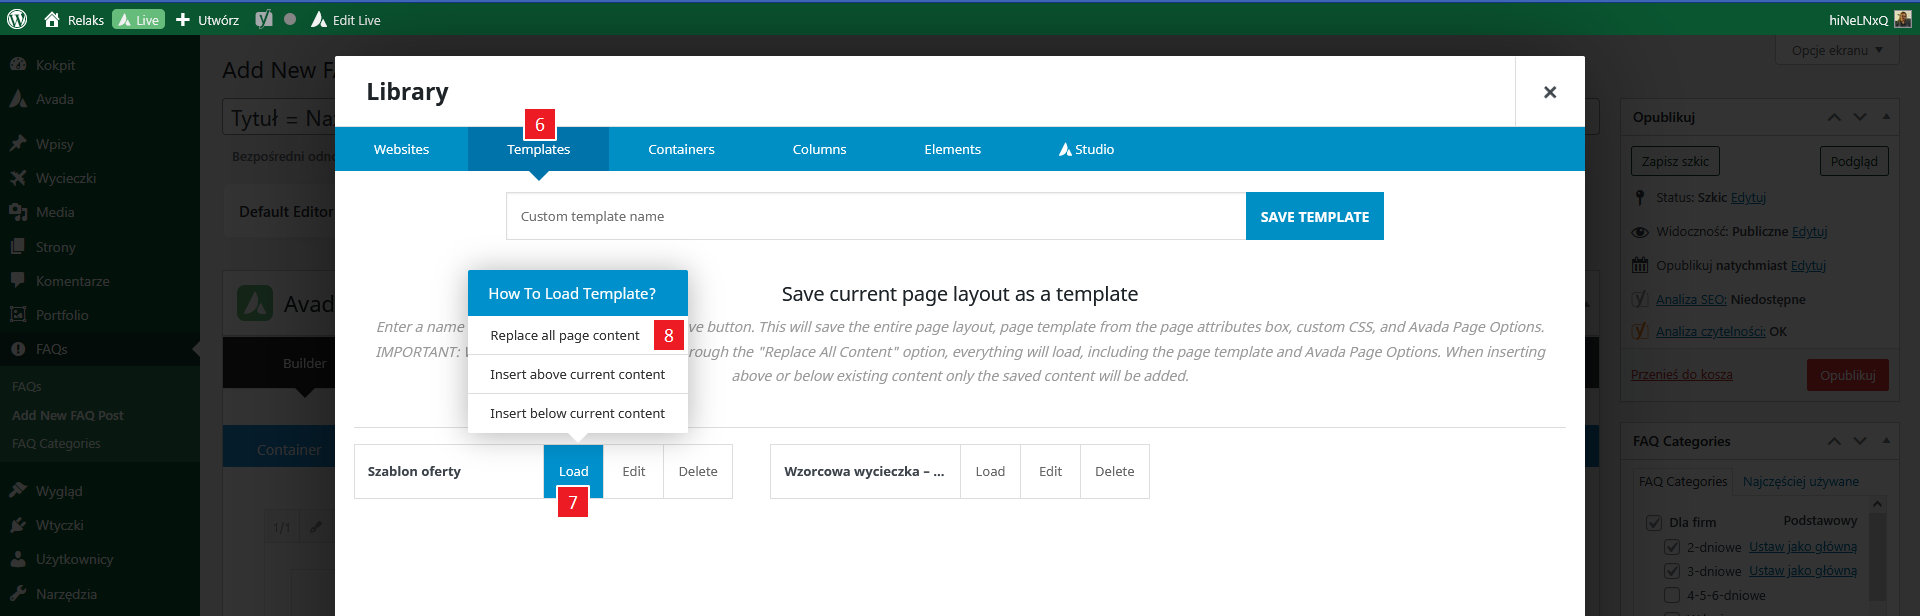Image resolution: width=1920 pixels, height=616 pixels.
Task: Click Przenieś do kosza link
Action: point(1681,375)
